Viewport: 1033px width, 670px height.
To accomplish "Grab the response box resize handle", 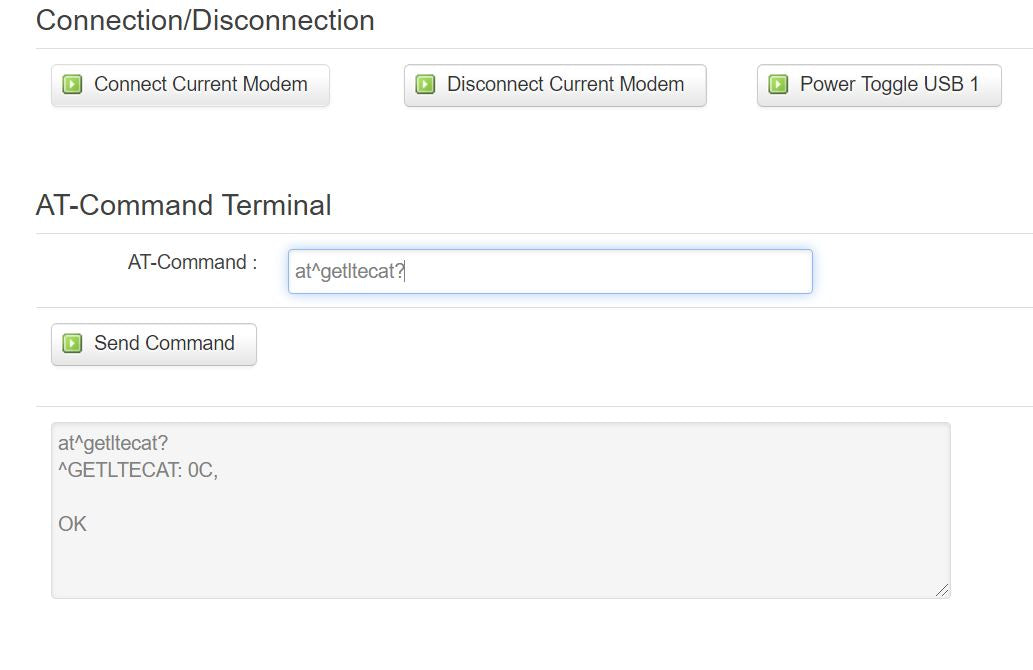I will 942,590.
